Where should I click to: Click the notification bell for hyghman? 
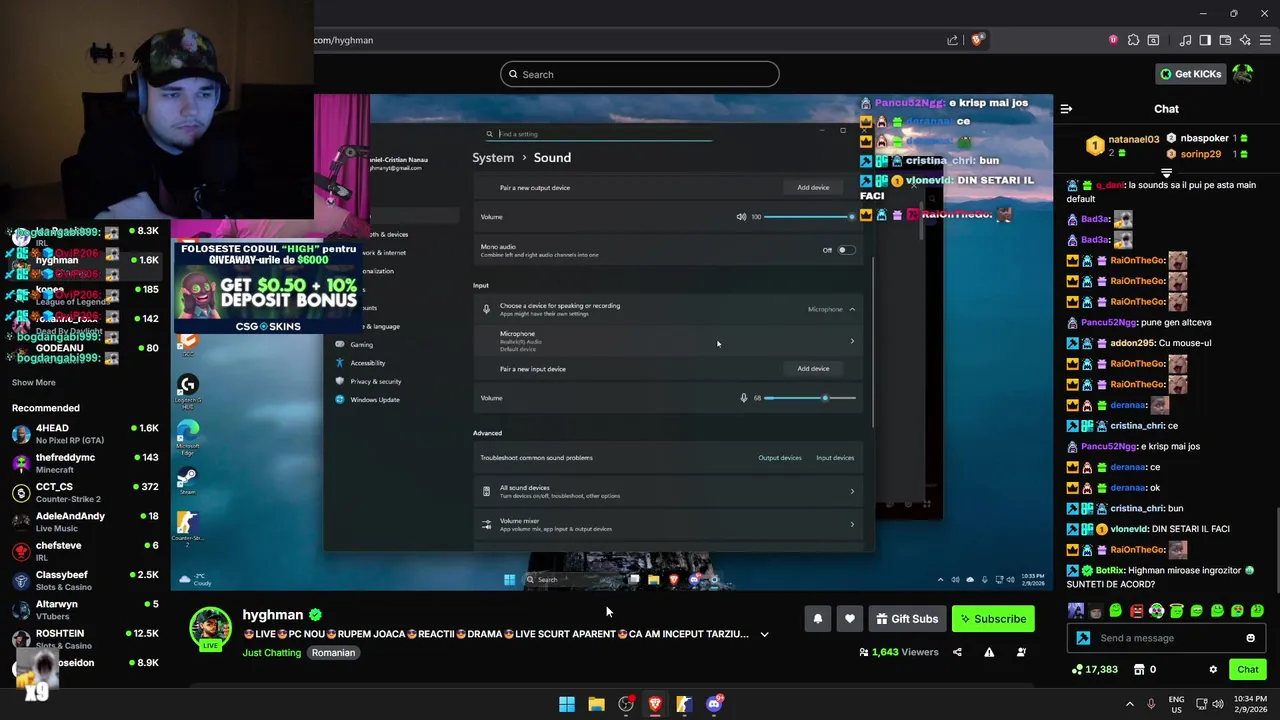817,619
